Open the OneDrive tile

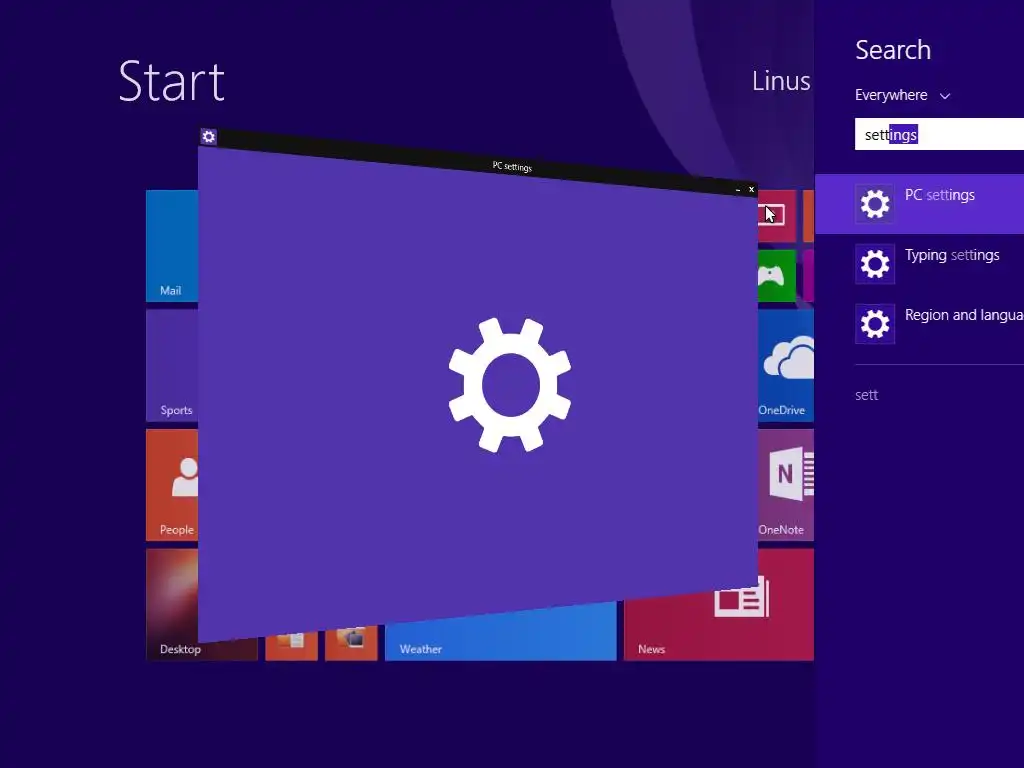coord(786,366)
